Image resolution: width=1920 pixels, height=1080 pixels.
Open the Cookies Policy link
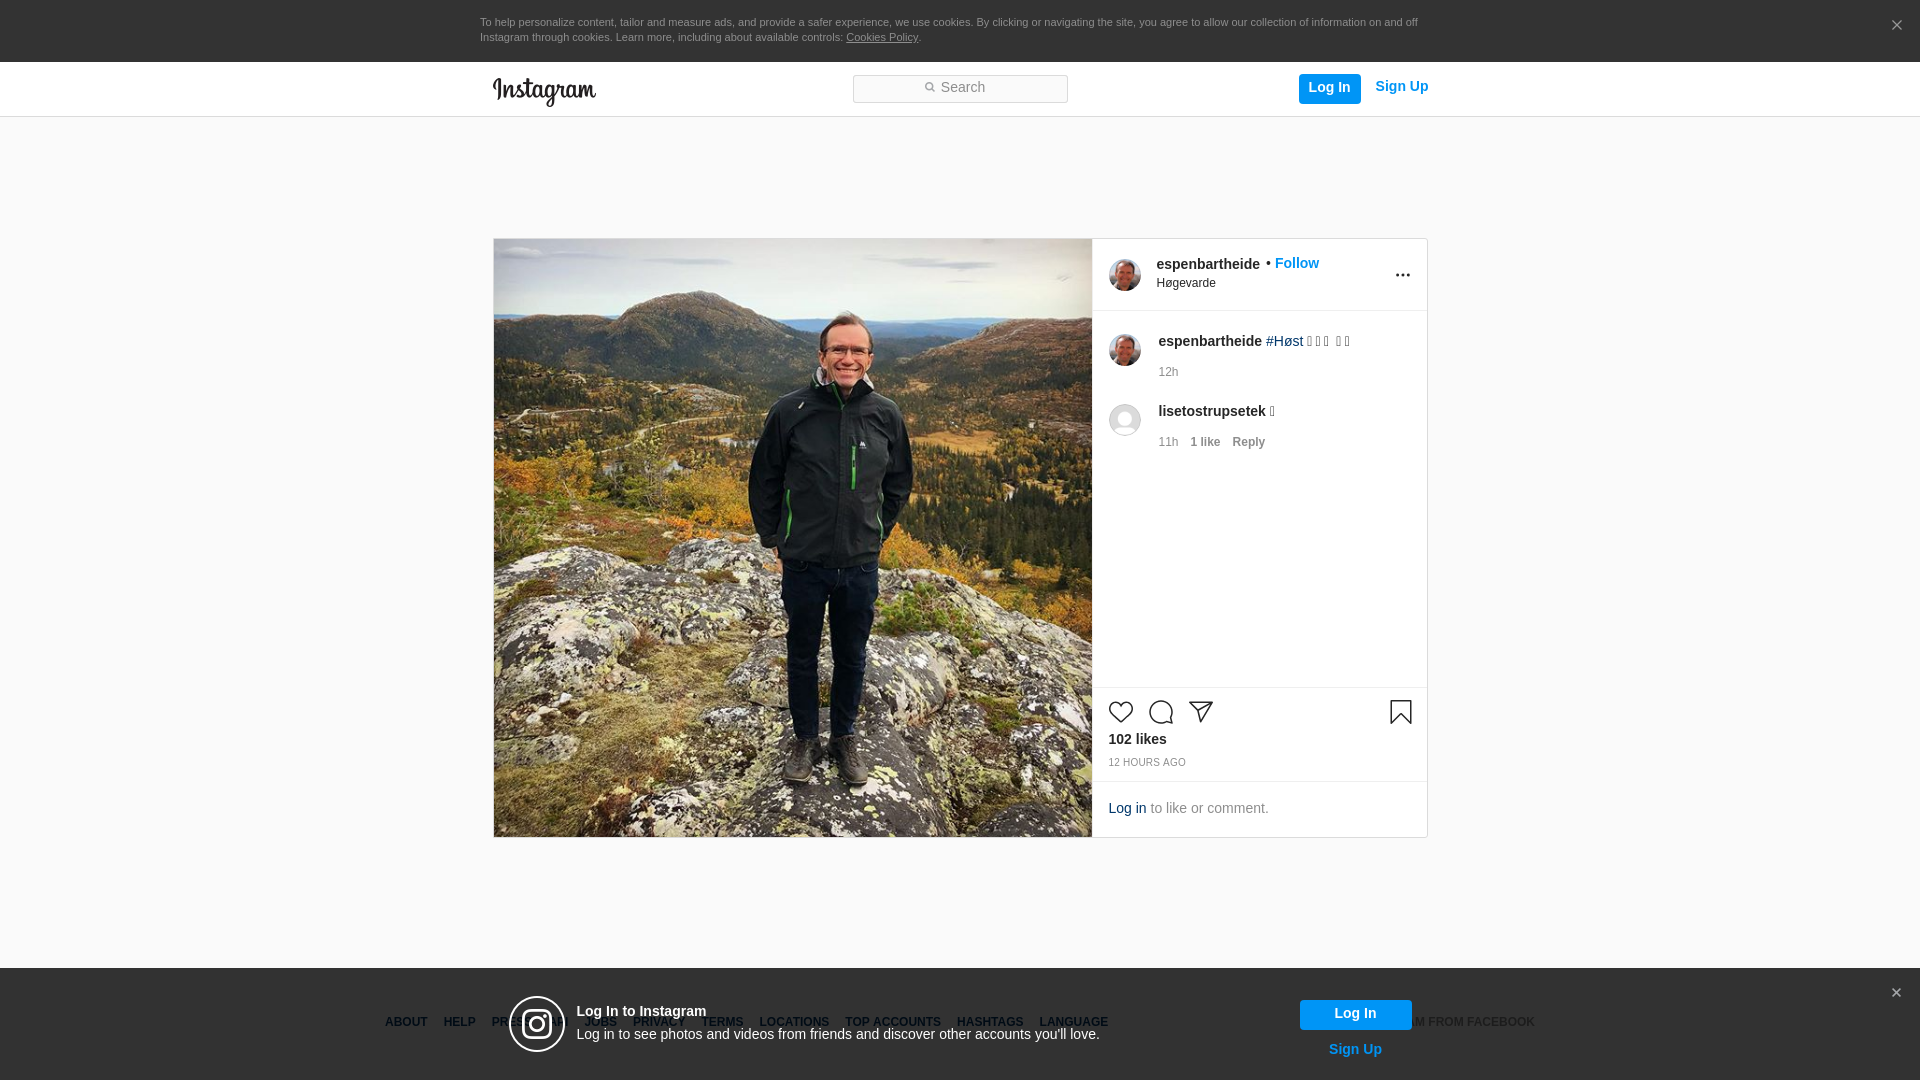[x=881, y=37]
